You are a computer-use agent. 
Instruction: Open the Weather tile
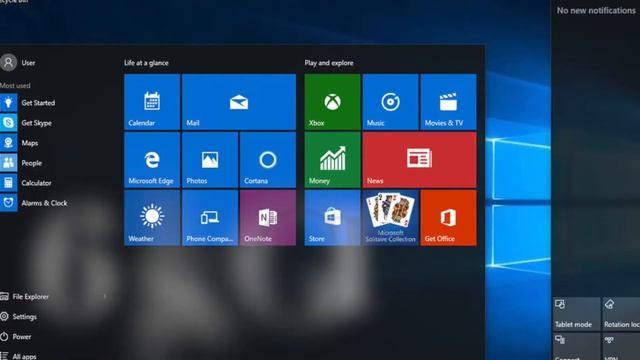tap(152, 218)
